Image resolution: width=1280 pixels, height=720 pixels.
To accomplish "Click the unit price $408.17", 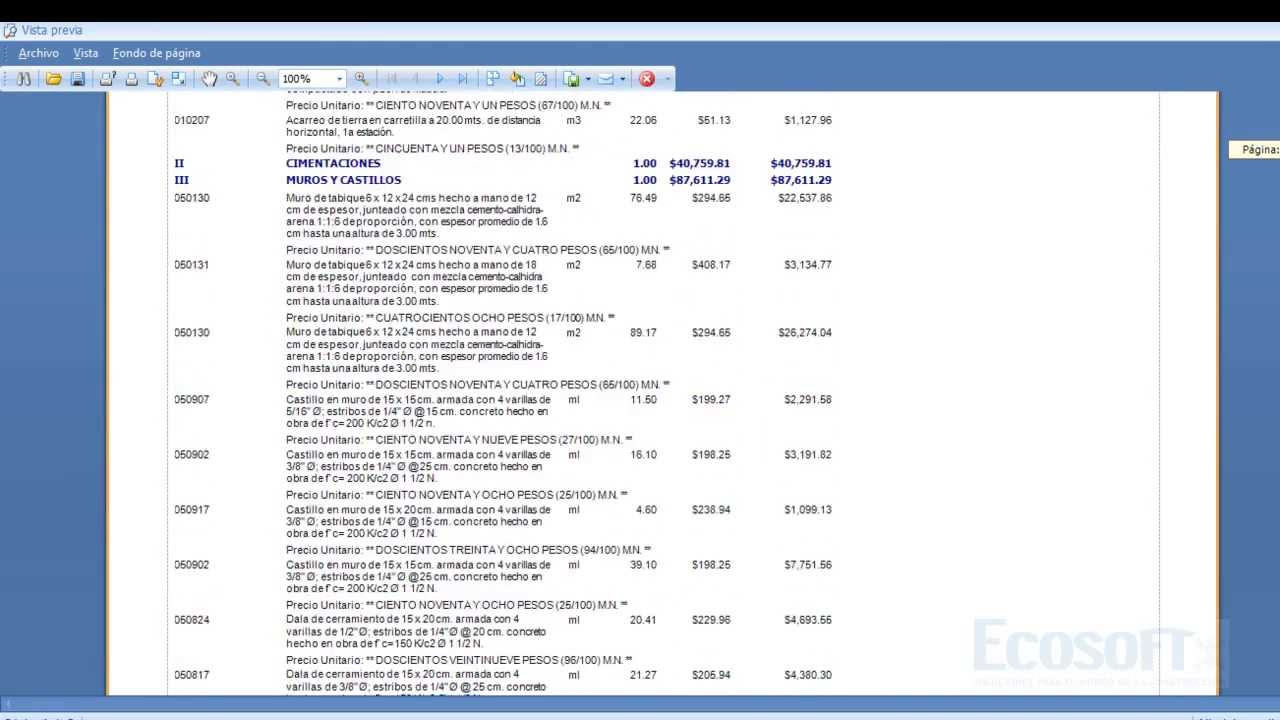I will click(x=711, y=265).
